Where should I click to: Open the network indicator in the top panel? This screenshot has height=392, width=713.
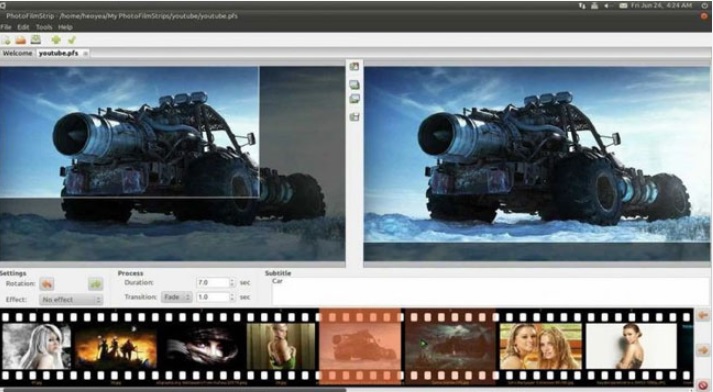pos(582,5)
